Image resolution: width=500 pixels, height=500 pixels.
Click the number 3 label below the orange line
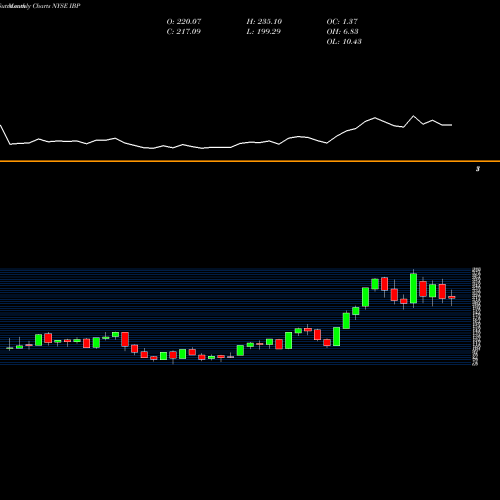click(x=478, y=169)
